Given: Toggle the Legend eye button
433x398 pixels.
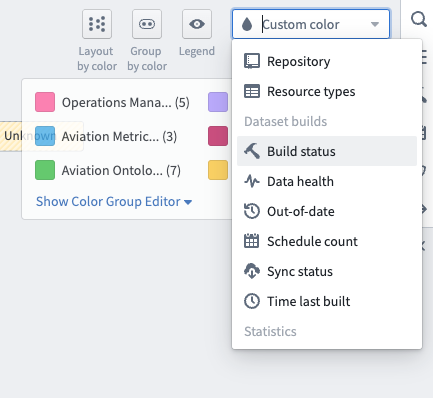Looking at the screenshot, I should point(197,24).
